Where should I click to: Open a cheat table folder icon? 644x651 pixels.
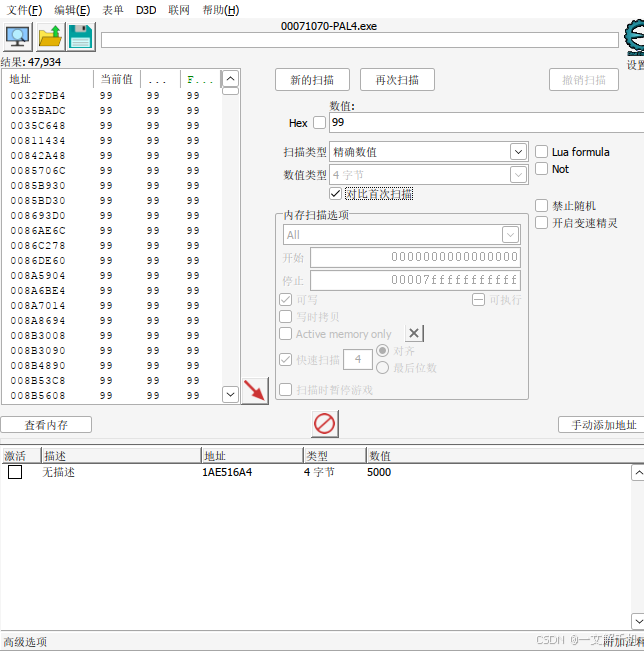(x=49, y=37)
